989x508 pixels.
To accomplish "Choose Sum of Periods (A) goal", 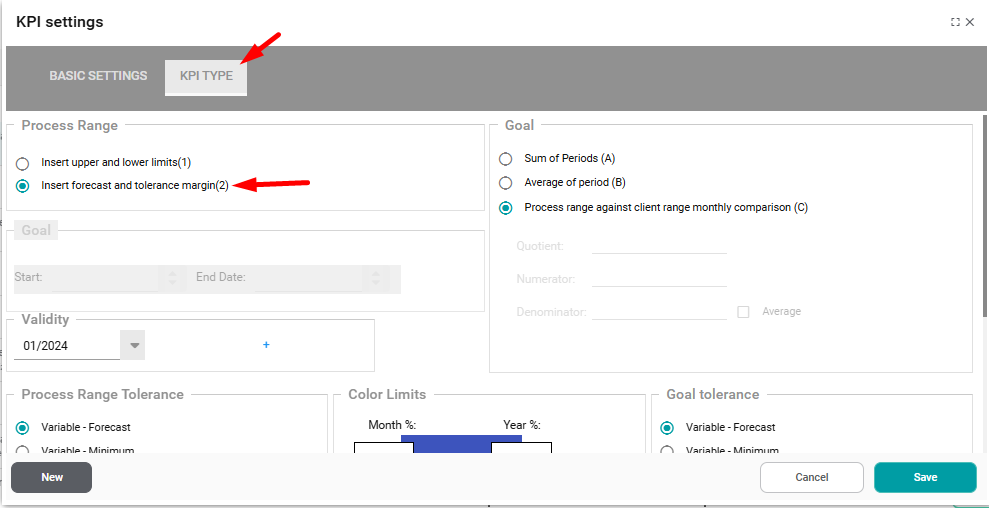I will tap(506, 159).
